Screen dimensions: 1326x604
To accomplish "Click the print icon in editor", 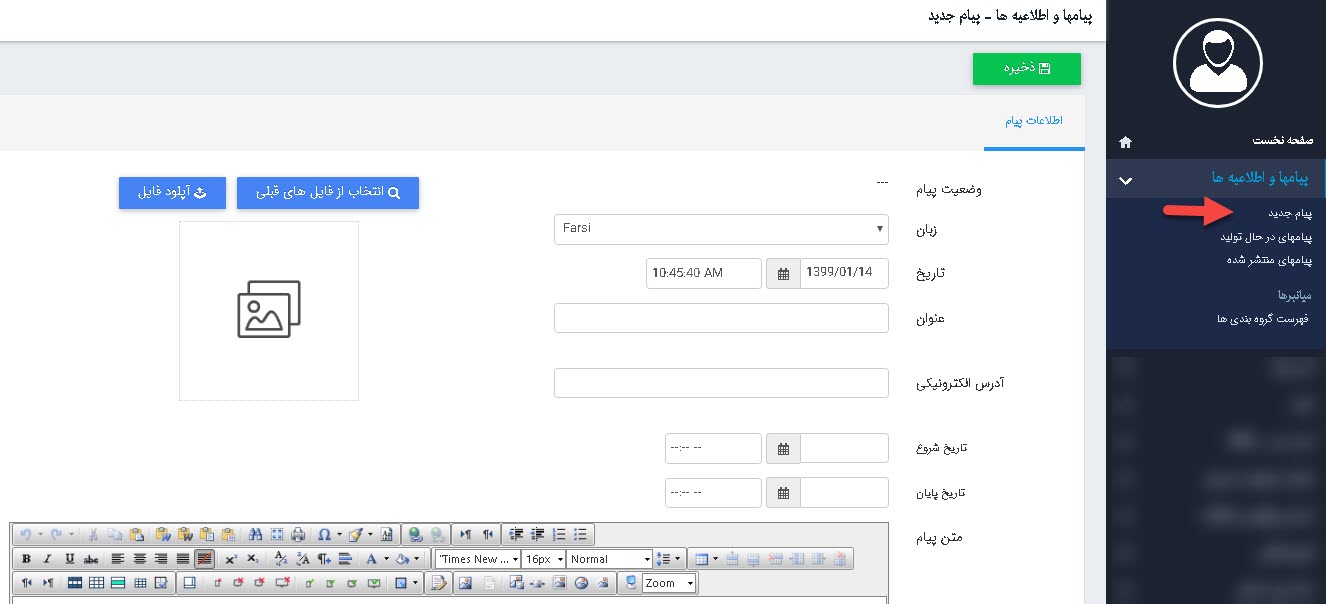I will tap(298, 534).
